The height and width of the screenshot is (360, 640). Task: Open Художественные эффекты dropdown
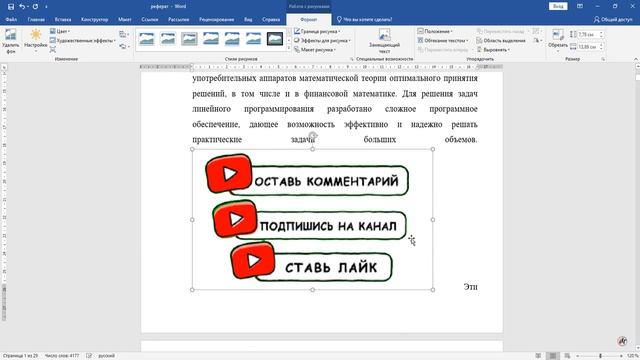83,40
